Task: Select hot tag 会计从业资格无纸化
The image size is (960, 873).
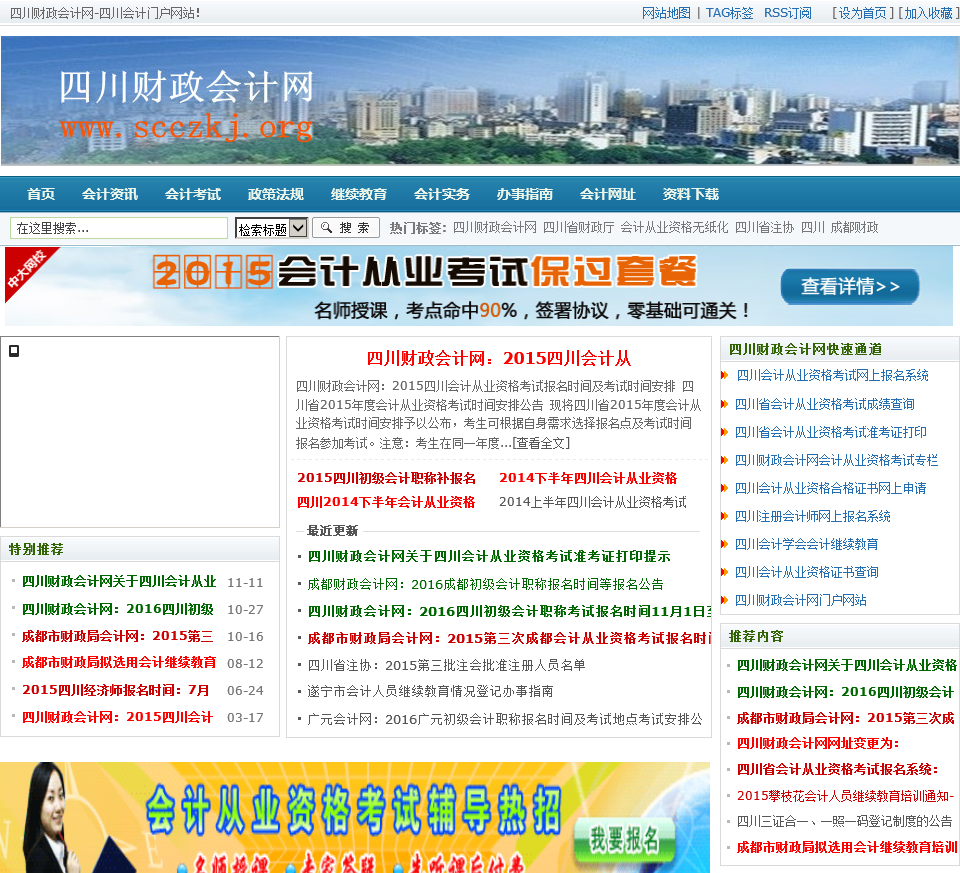Action: click(x=674, y=228)
